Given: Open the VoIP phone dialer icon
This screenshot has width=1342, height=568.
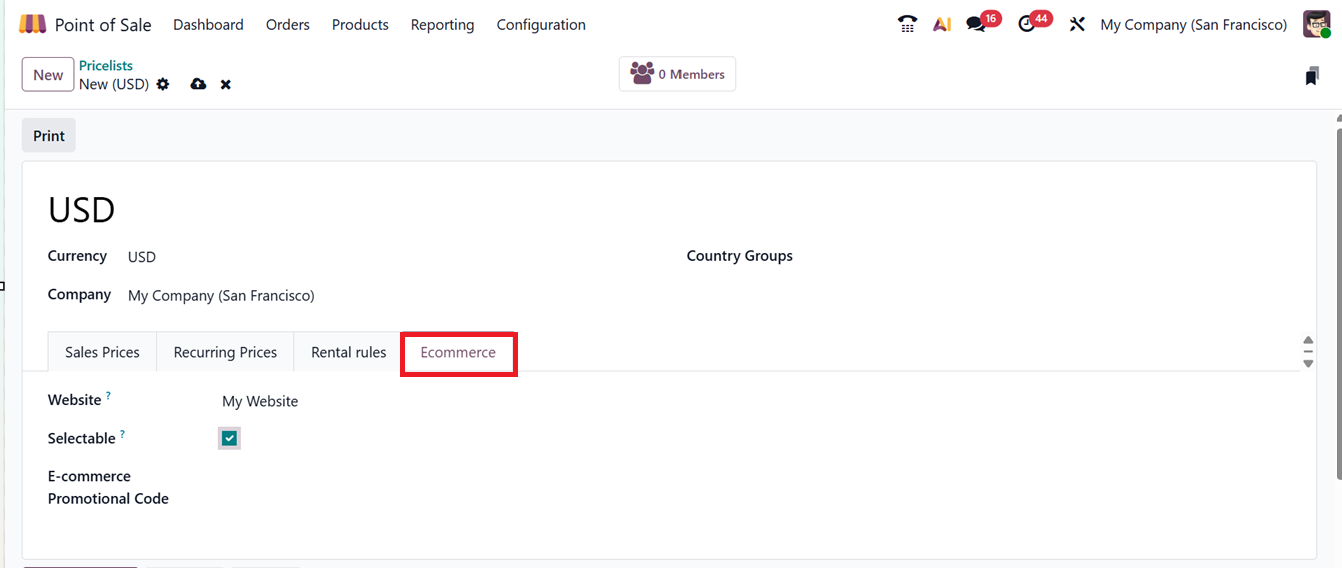Looking at the screenshot, I should [907, 25].
